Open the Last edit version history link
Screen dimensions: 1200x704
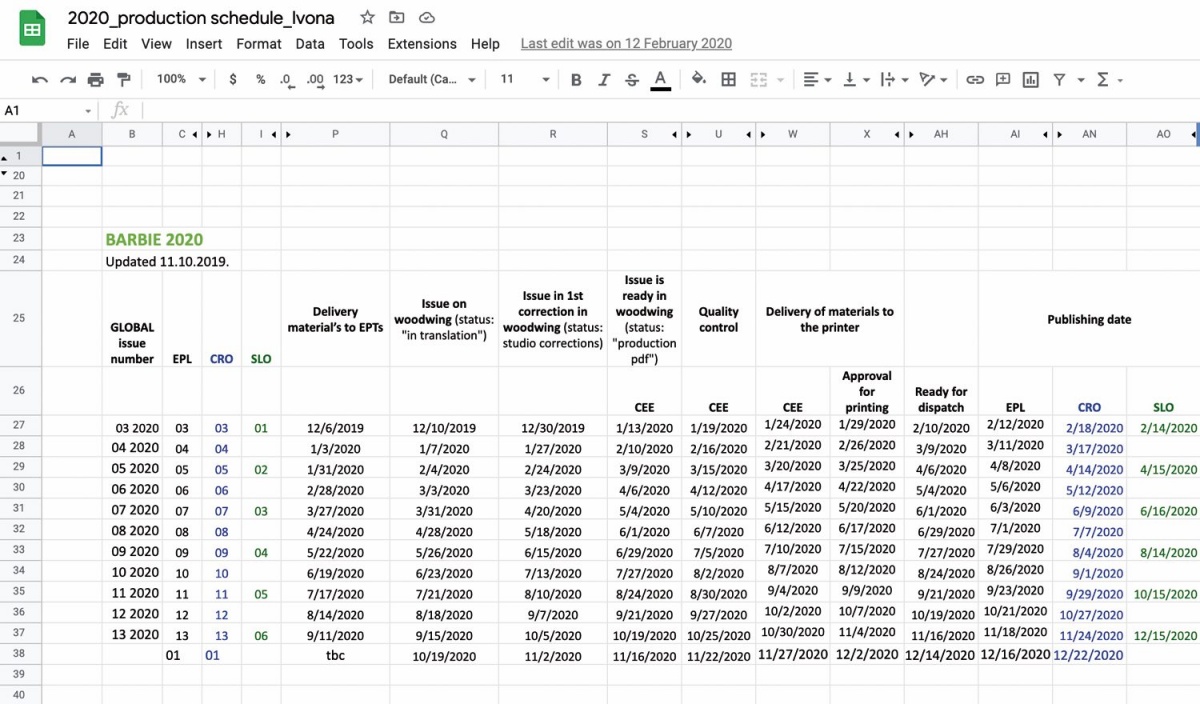626,44
